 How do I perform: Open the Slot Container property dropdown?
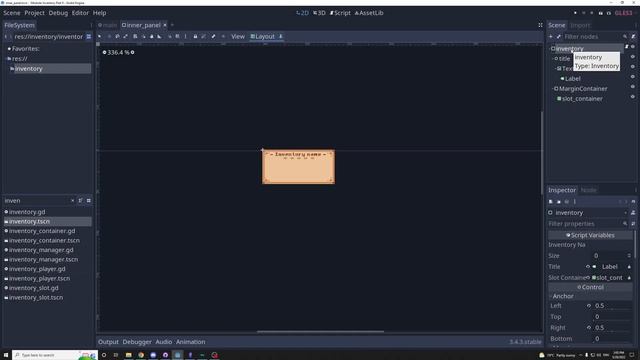point(629,278)
